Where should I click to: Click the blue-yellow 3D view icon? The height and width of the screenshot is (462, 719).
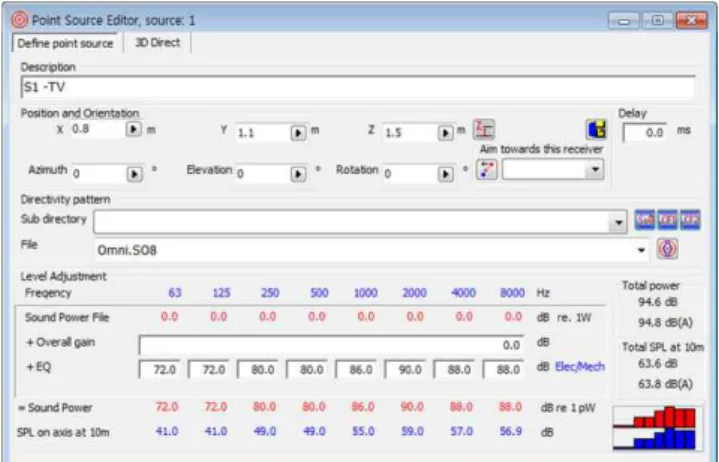pyautogui.click(x=597, y=130)
